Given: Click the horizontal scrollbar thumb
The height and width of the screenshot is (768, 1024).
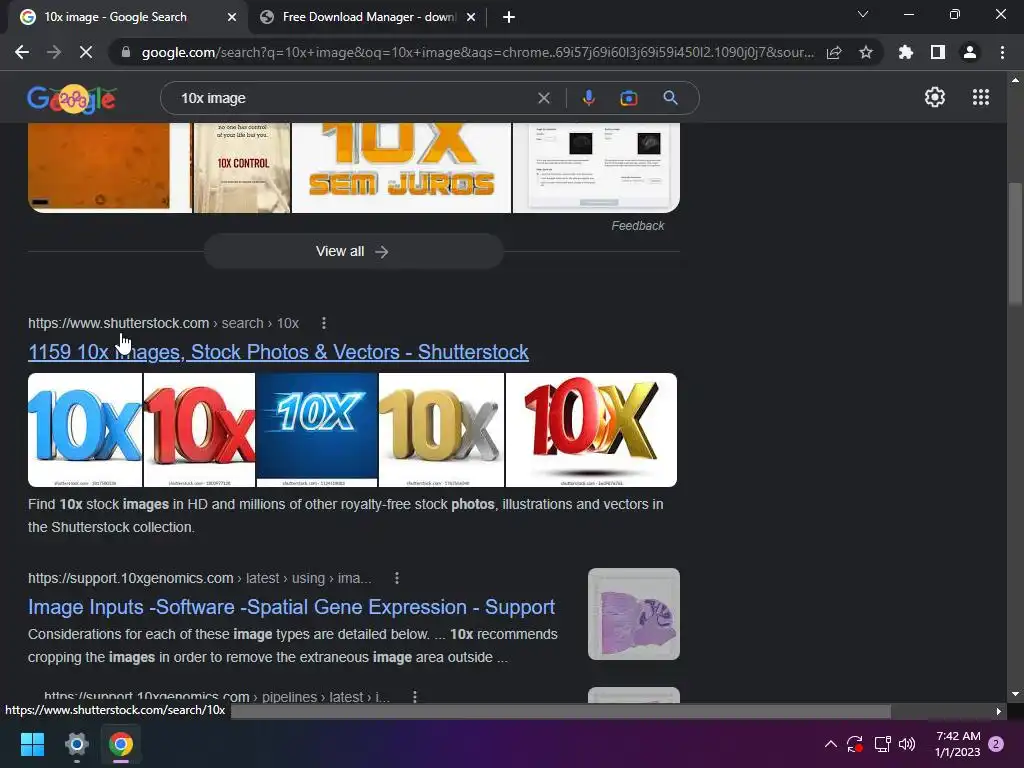Looking at the screenshot, I should coord(561,711).
